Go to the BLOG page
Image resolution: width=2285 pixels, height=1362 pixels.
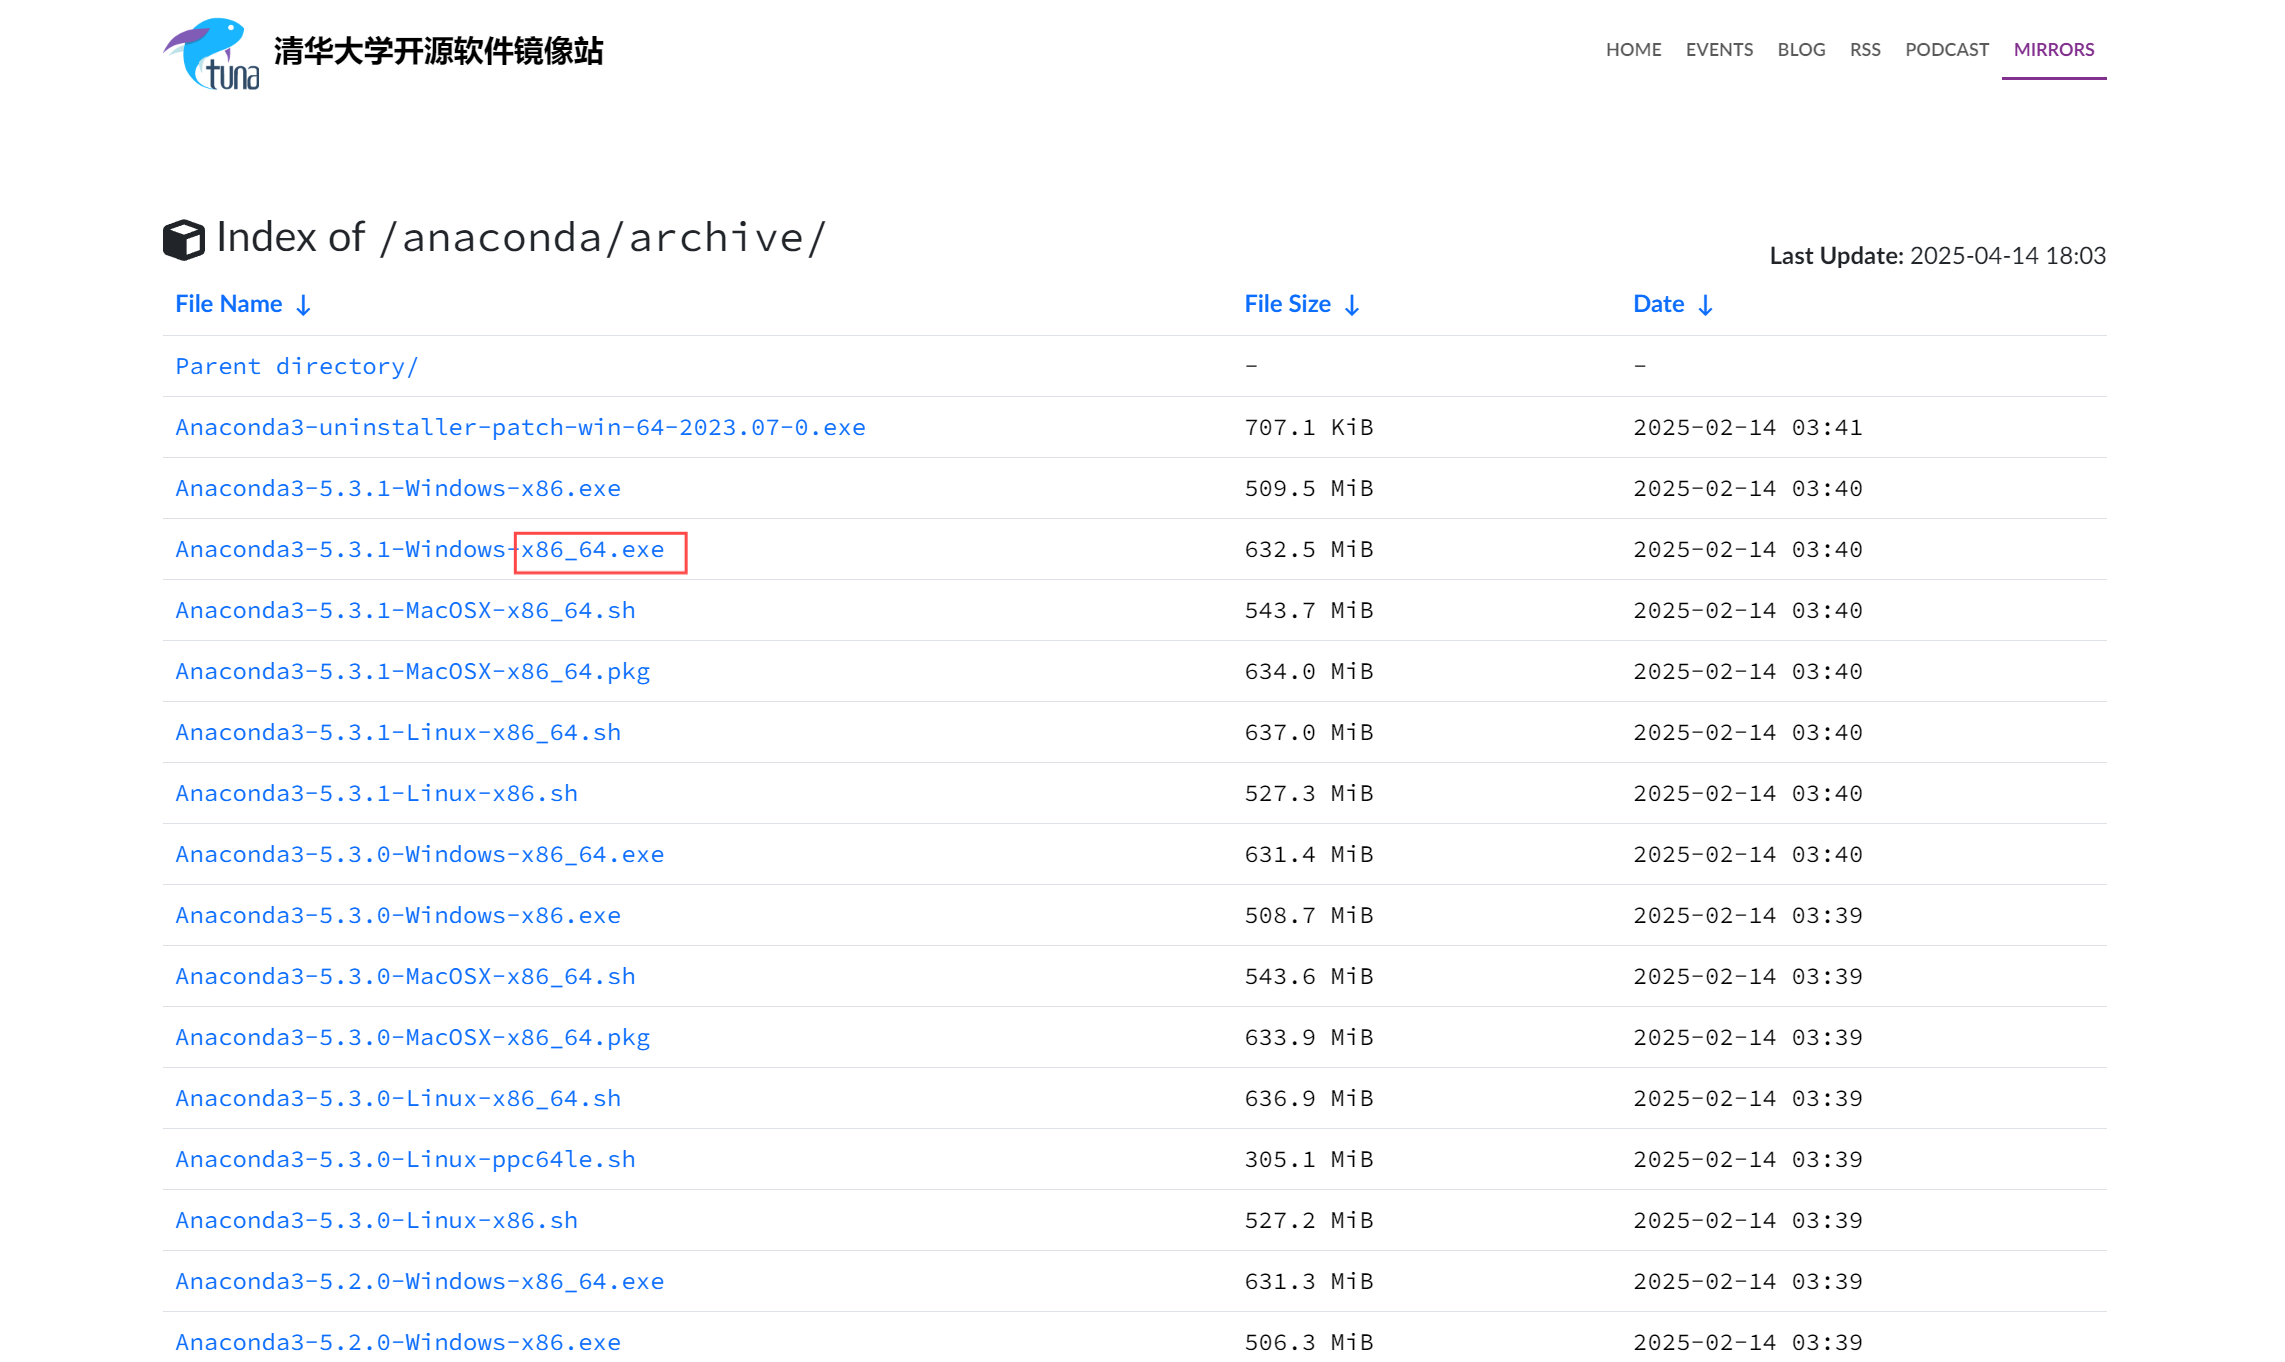[1801, 49]
